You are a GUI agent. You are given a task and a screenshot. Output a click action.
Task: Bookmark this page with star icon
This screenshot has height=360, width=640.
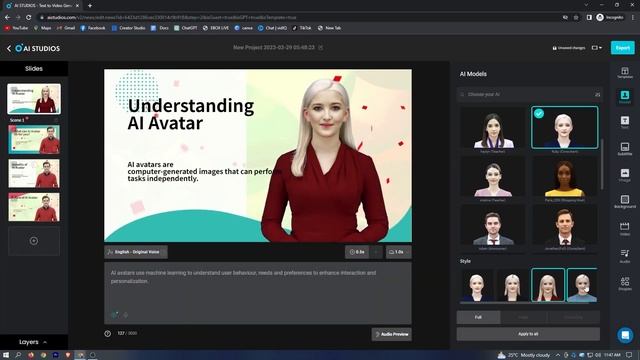[x=576, y=17]
